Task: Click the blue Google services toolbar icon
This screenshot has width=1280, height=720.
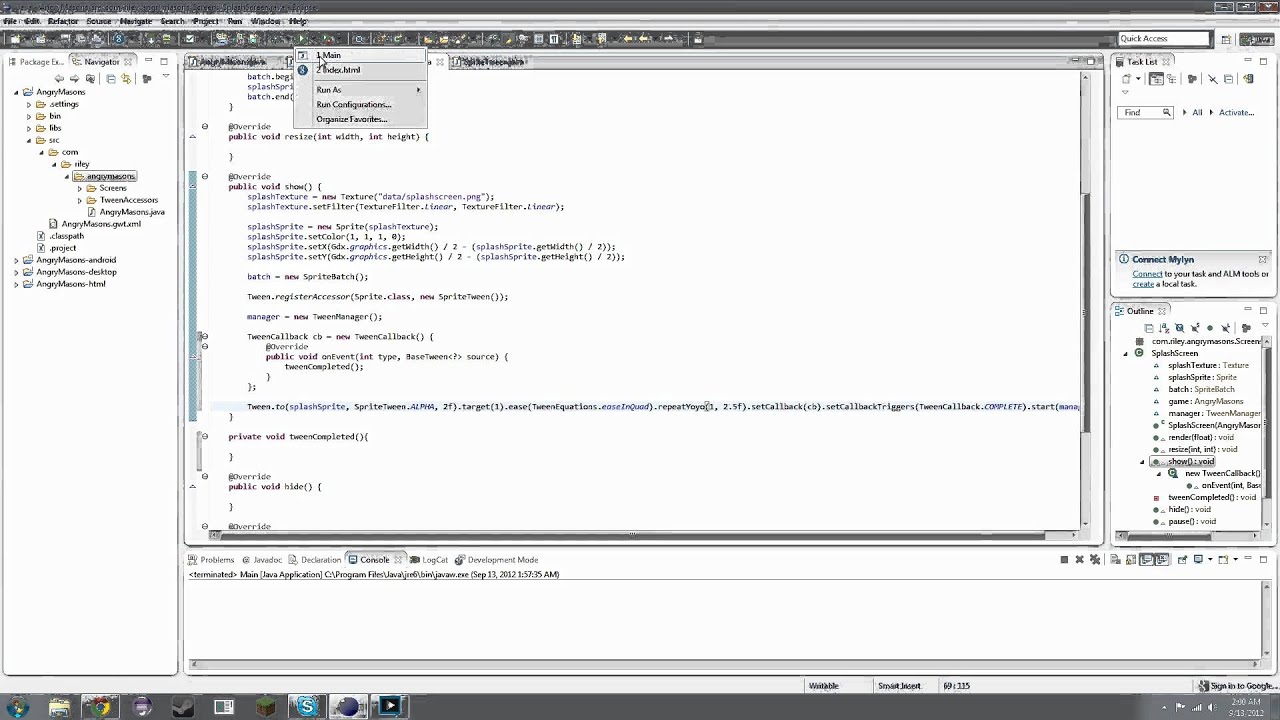Action: click(x=117, y=39)
